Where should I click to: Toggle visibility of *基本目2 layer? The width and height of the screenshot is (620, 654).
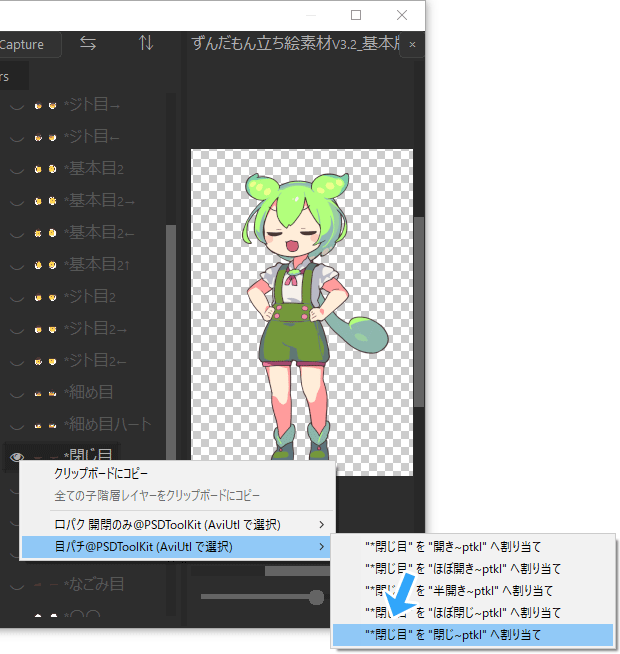pyautogui.click(x=17, y=169)
